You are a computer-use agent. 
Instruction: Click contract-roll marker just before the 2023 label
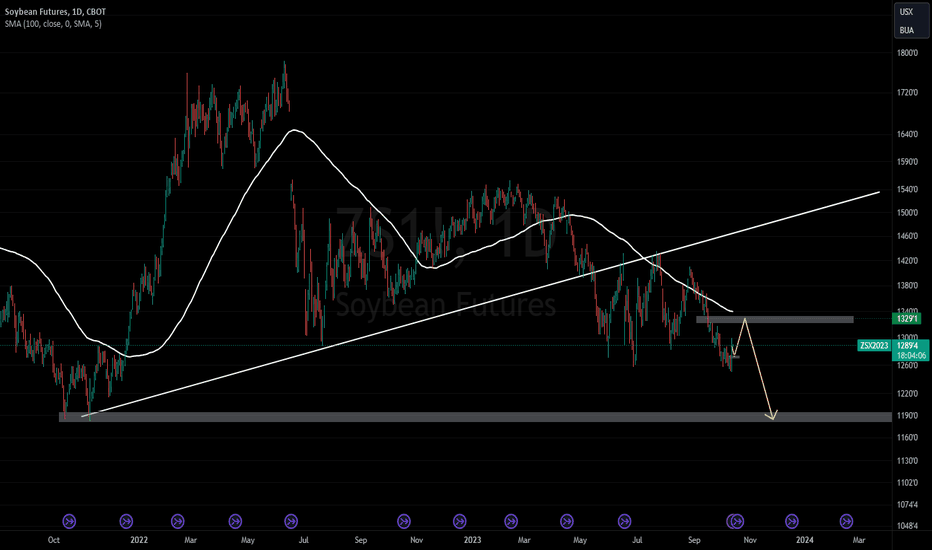[x=459, y=521]
